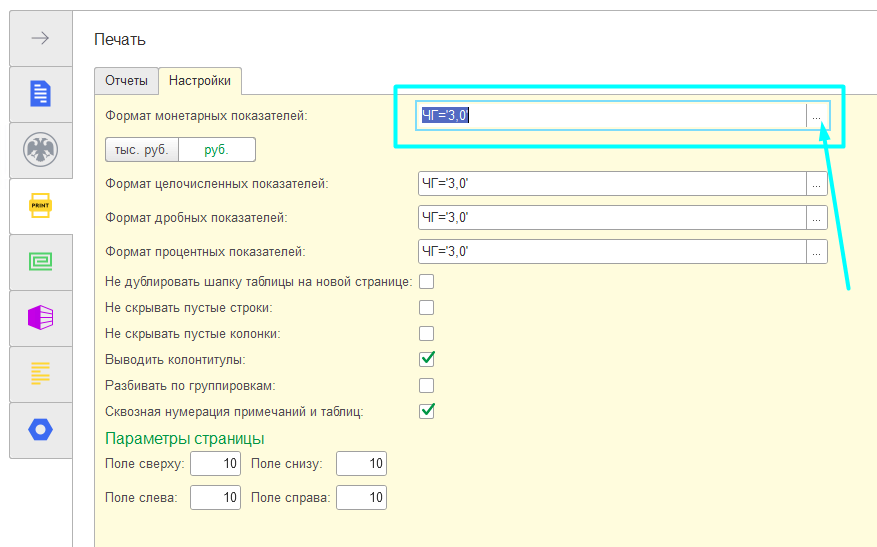Focus the 'Формат дробных показателей' text field
The height and width of the screenshot is (547, 877).
point(611,218)
